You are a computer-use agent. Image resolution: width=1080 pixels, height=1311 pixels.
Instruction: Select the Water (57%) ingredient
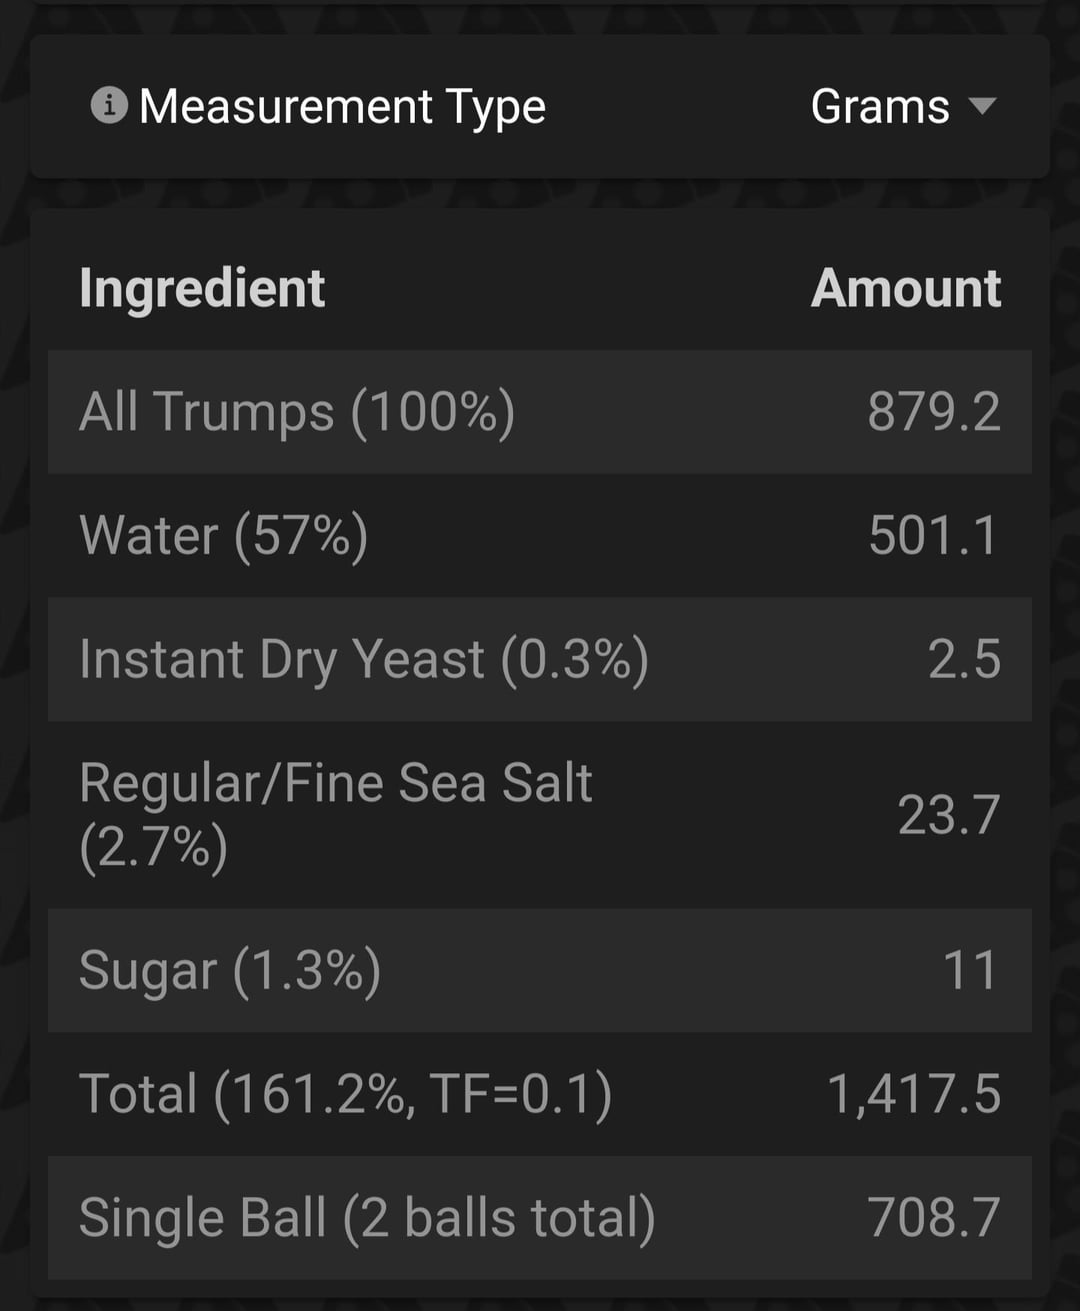(224, 535)
